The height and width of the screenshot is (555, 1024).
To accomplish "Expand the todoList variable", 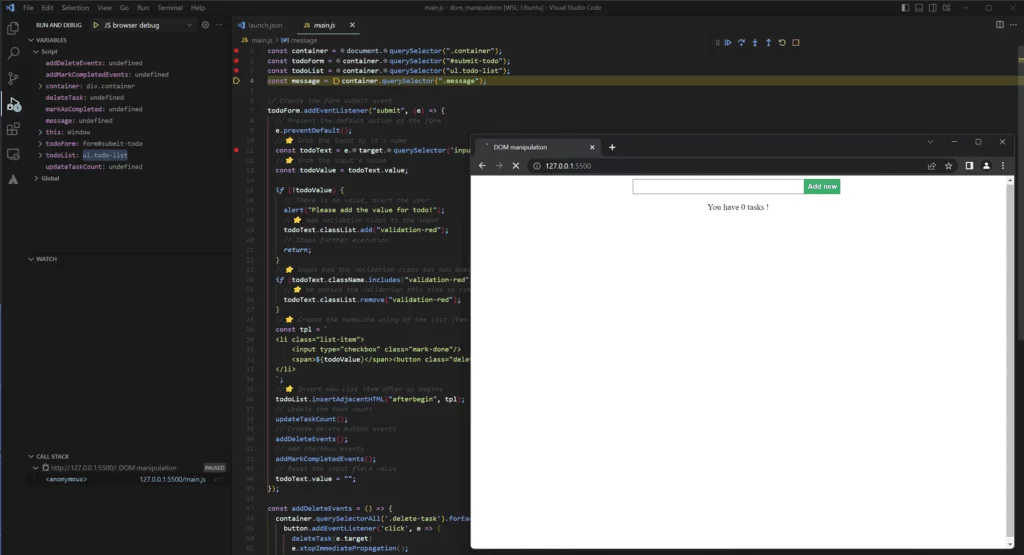I will click(x=40, y=155).
